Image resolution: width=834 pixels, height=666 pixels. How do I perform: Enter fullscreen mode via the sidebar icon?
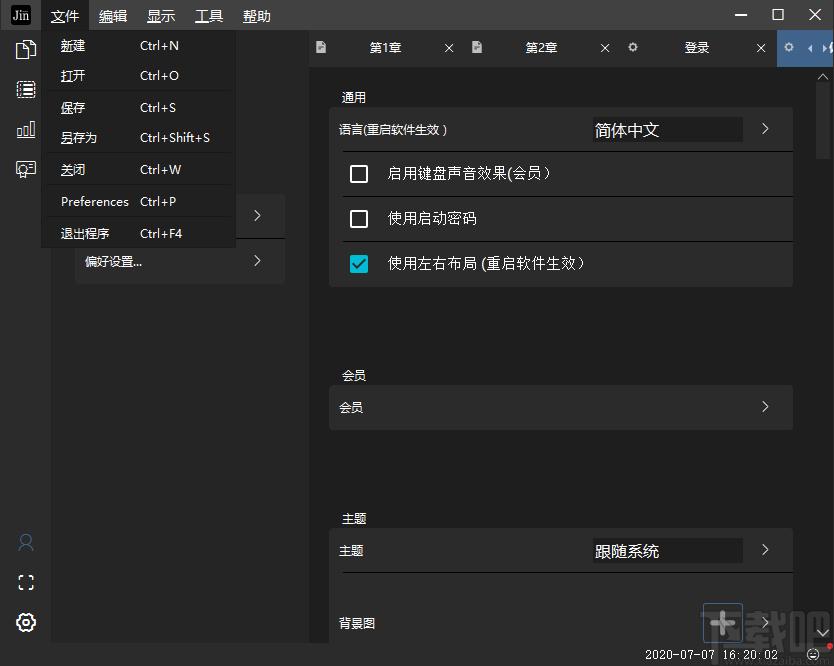point(25,582)
